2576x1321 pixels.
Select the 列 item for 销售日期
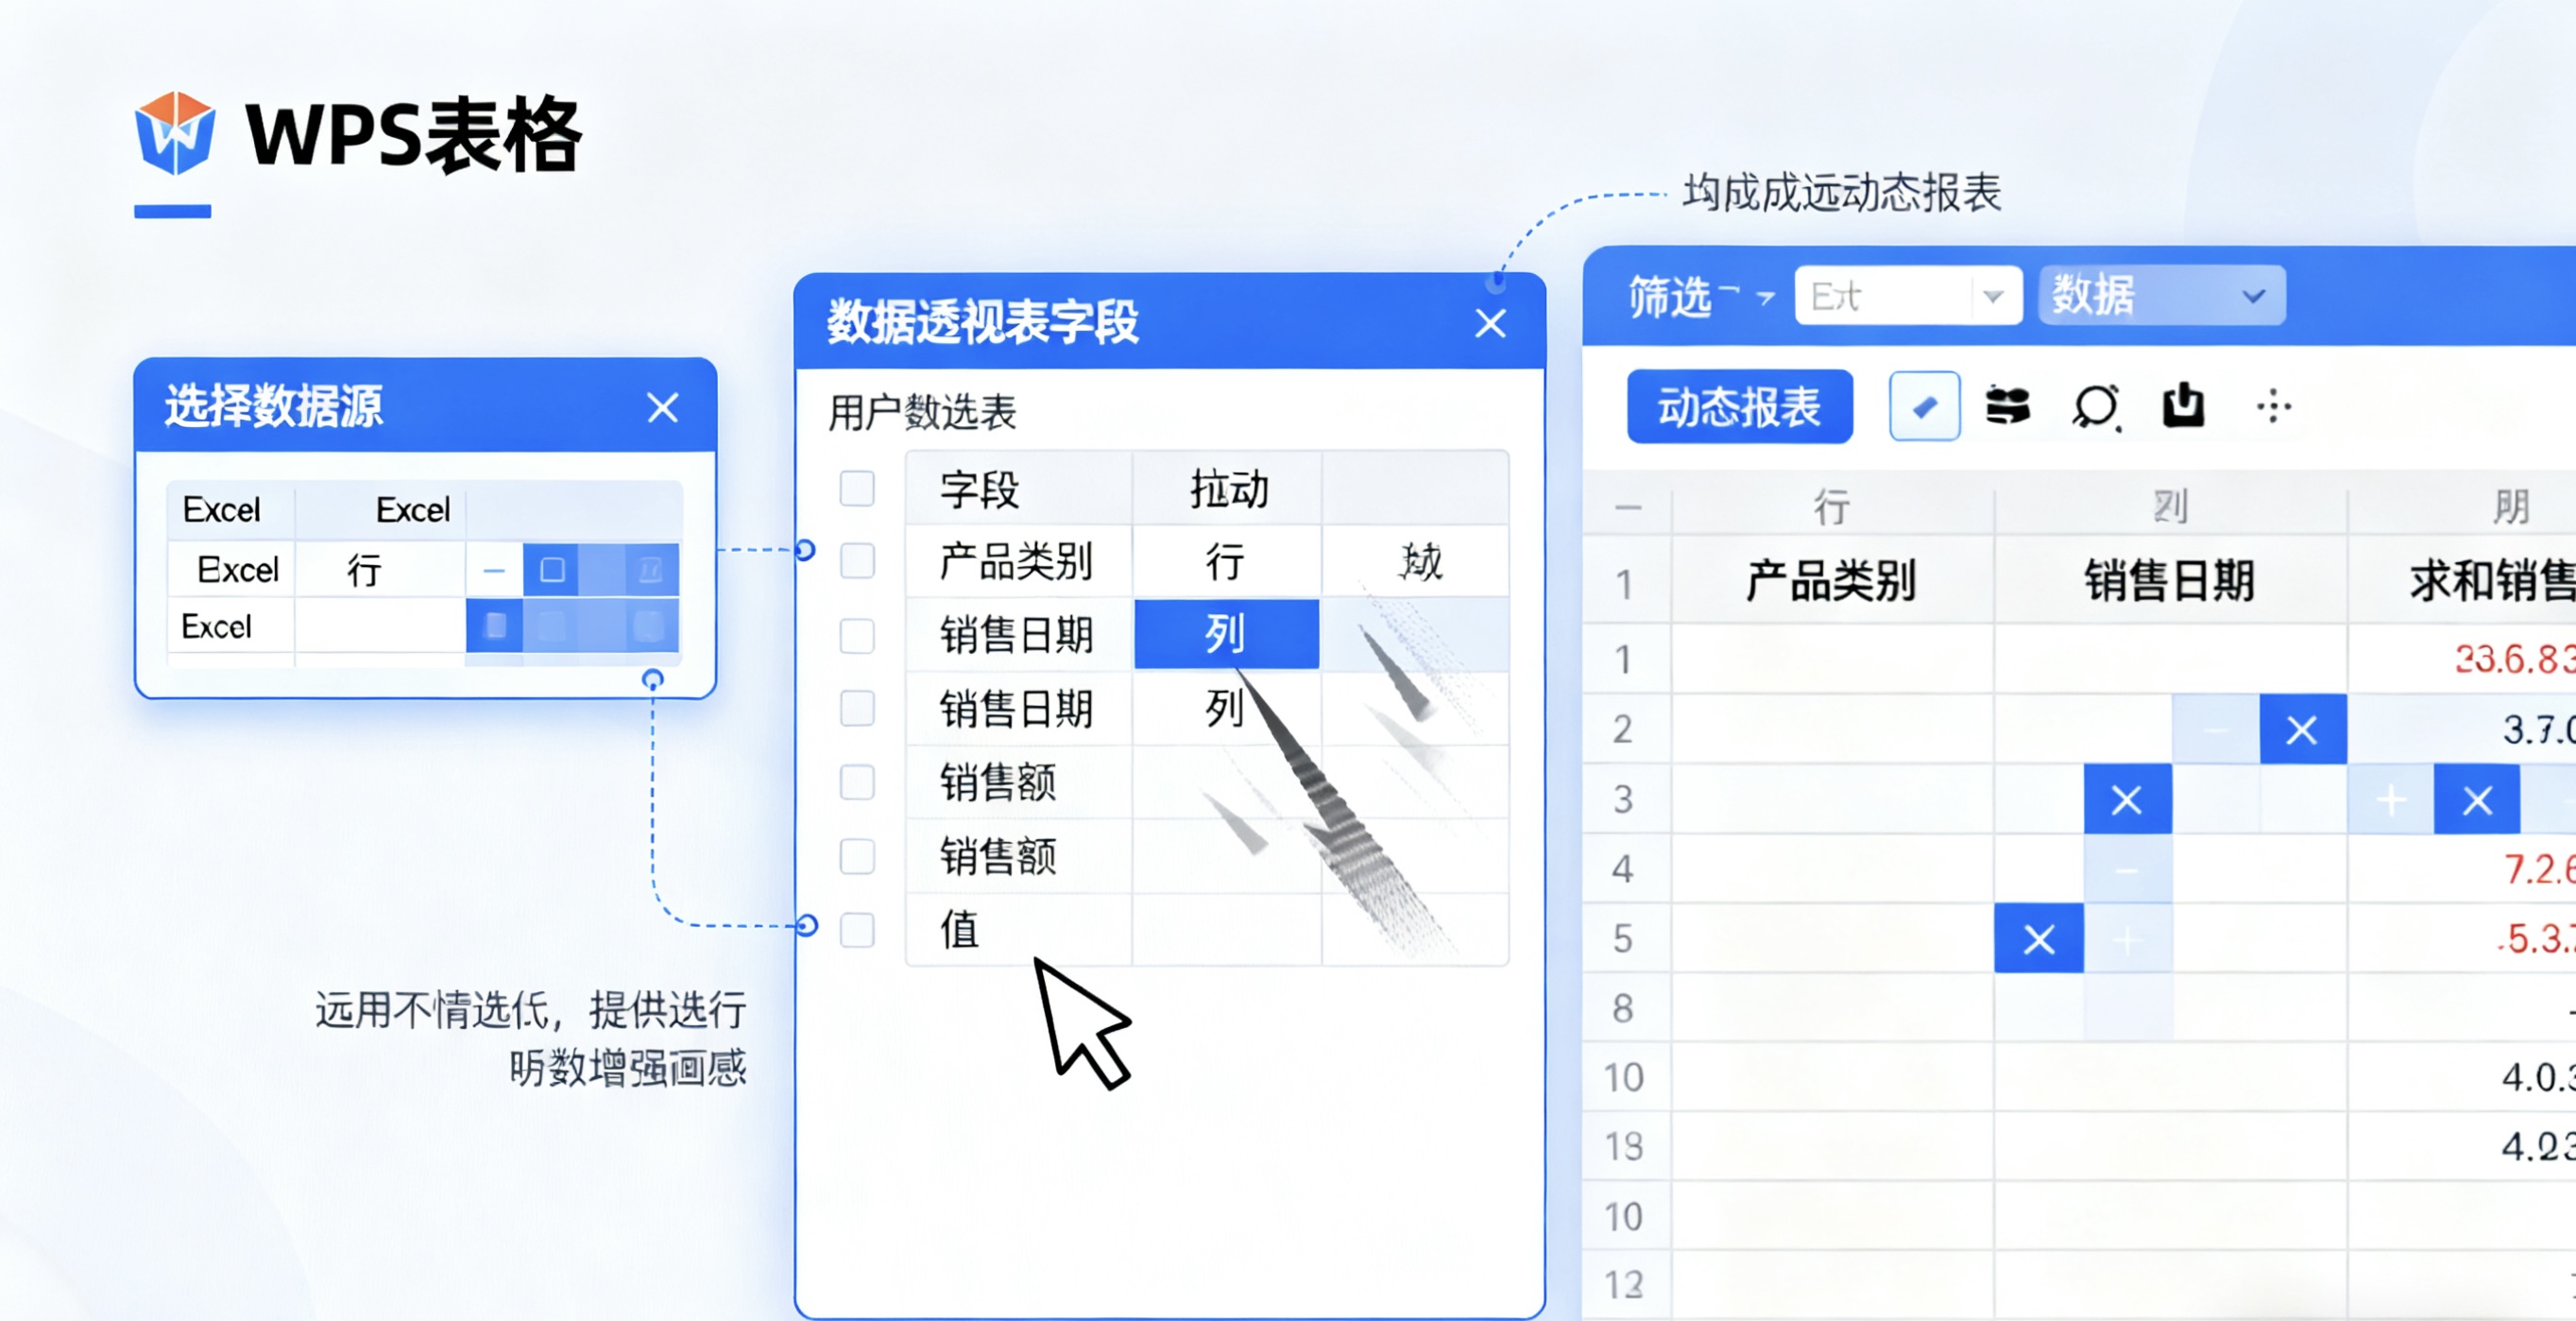(x=1226, y=632)
